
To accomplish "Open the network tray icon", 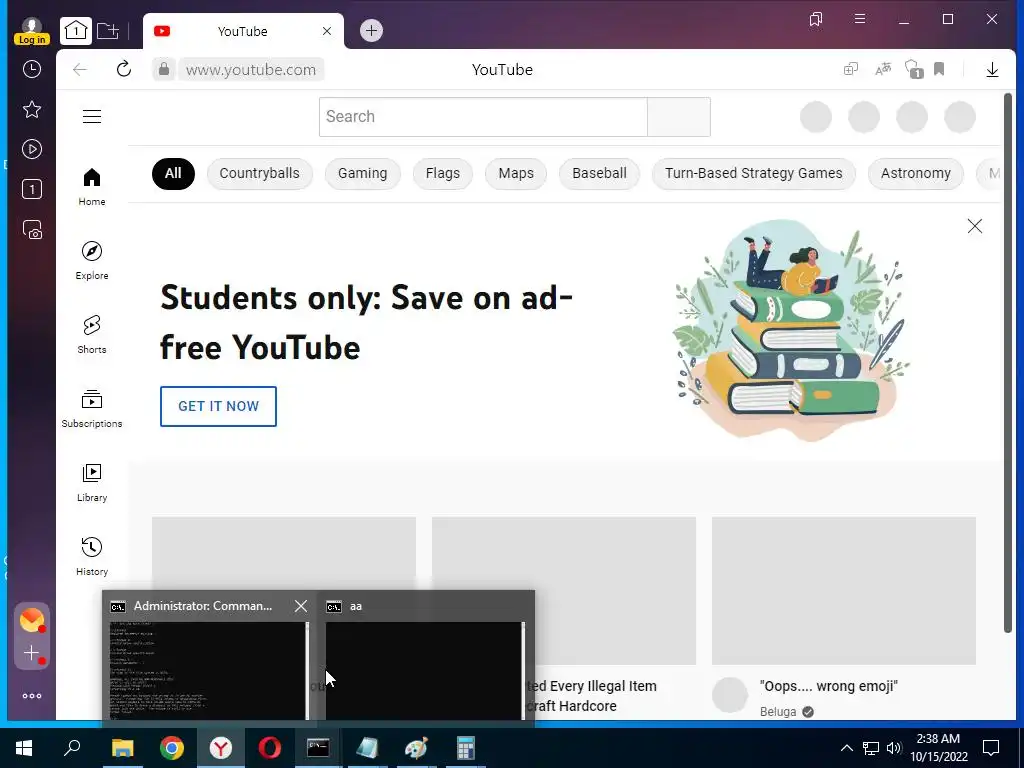I will (x=871, y=748).
